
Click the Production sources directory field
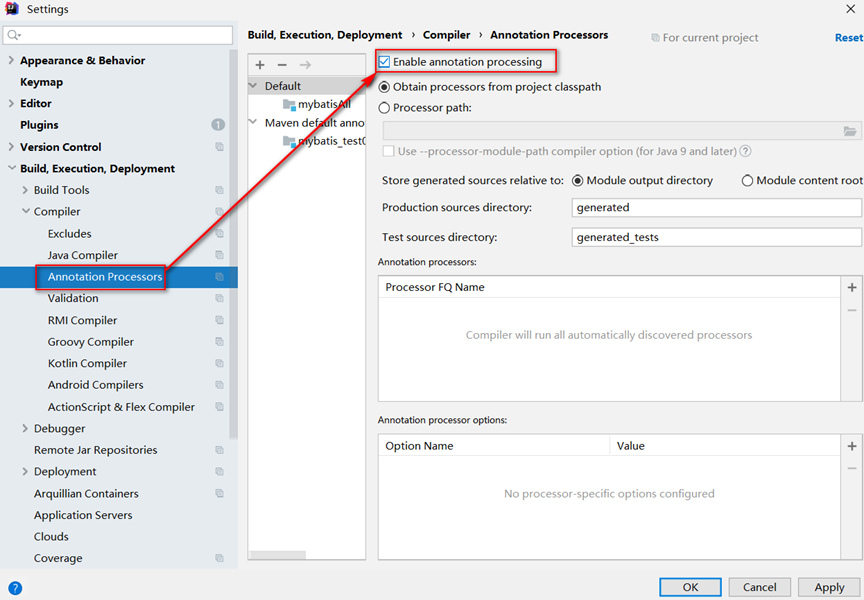tap(716, 208)
